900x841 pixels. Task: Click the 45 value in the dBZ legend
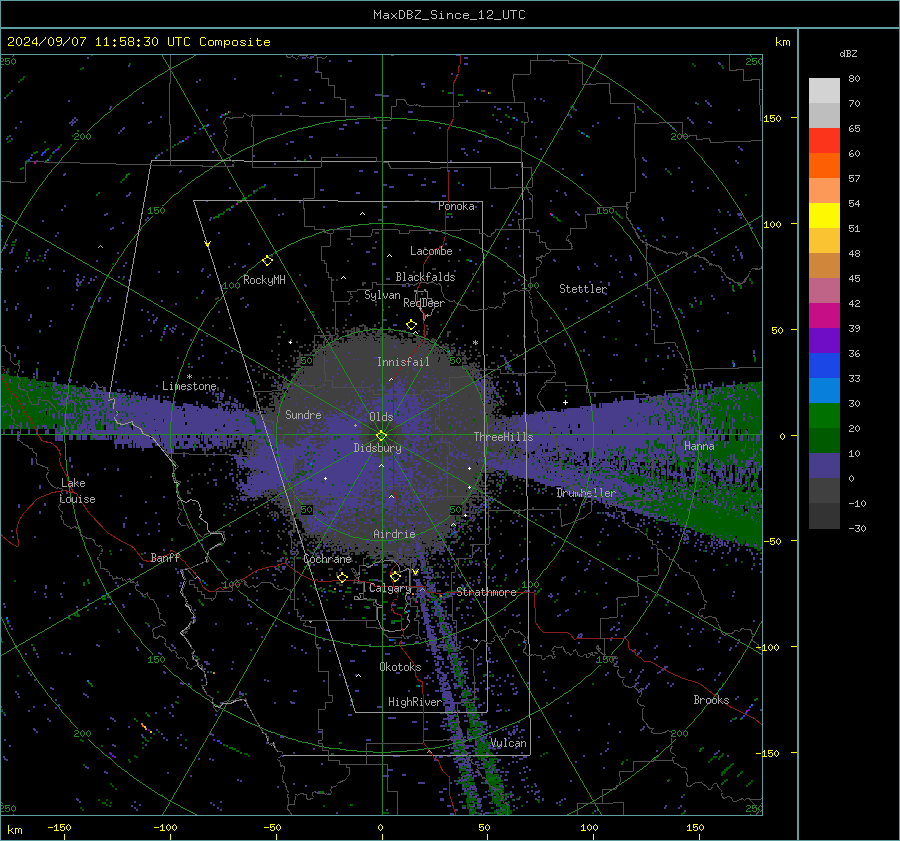854,278
